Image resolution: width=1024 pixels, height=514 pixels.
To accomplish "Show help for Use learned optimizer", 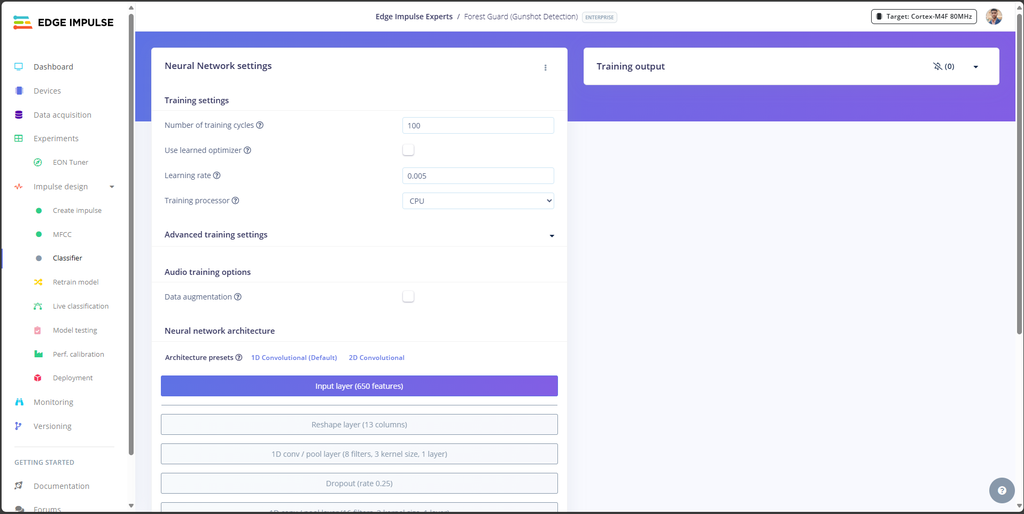I will [248, 150].
